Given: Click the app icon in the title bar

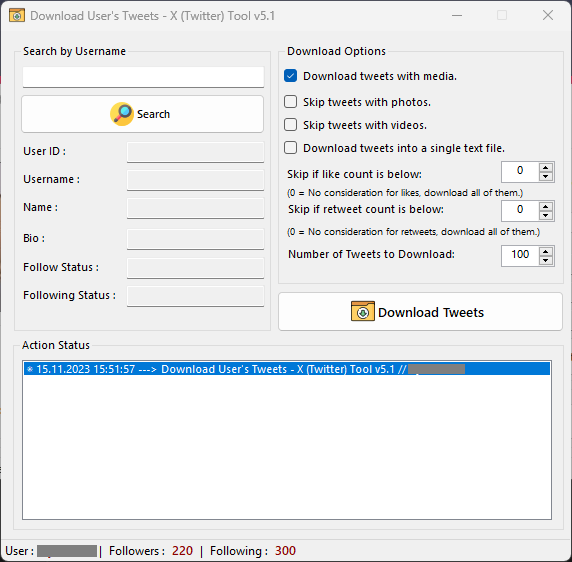Looking at the screenshot, I should click(x=17, y=16).
